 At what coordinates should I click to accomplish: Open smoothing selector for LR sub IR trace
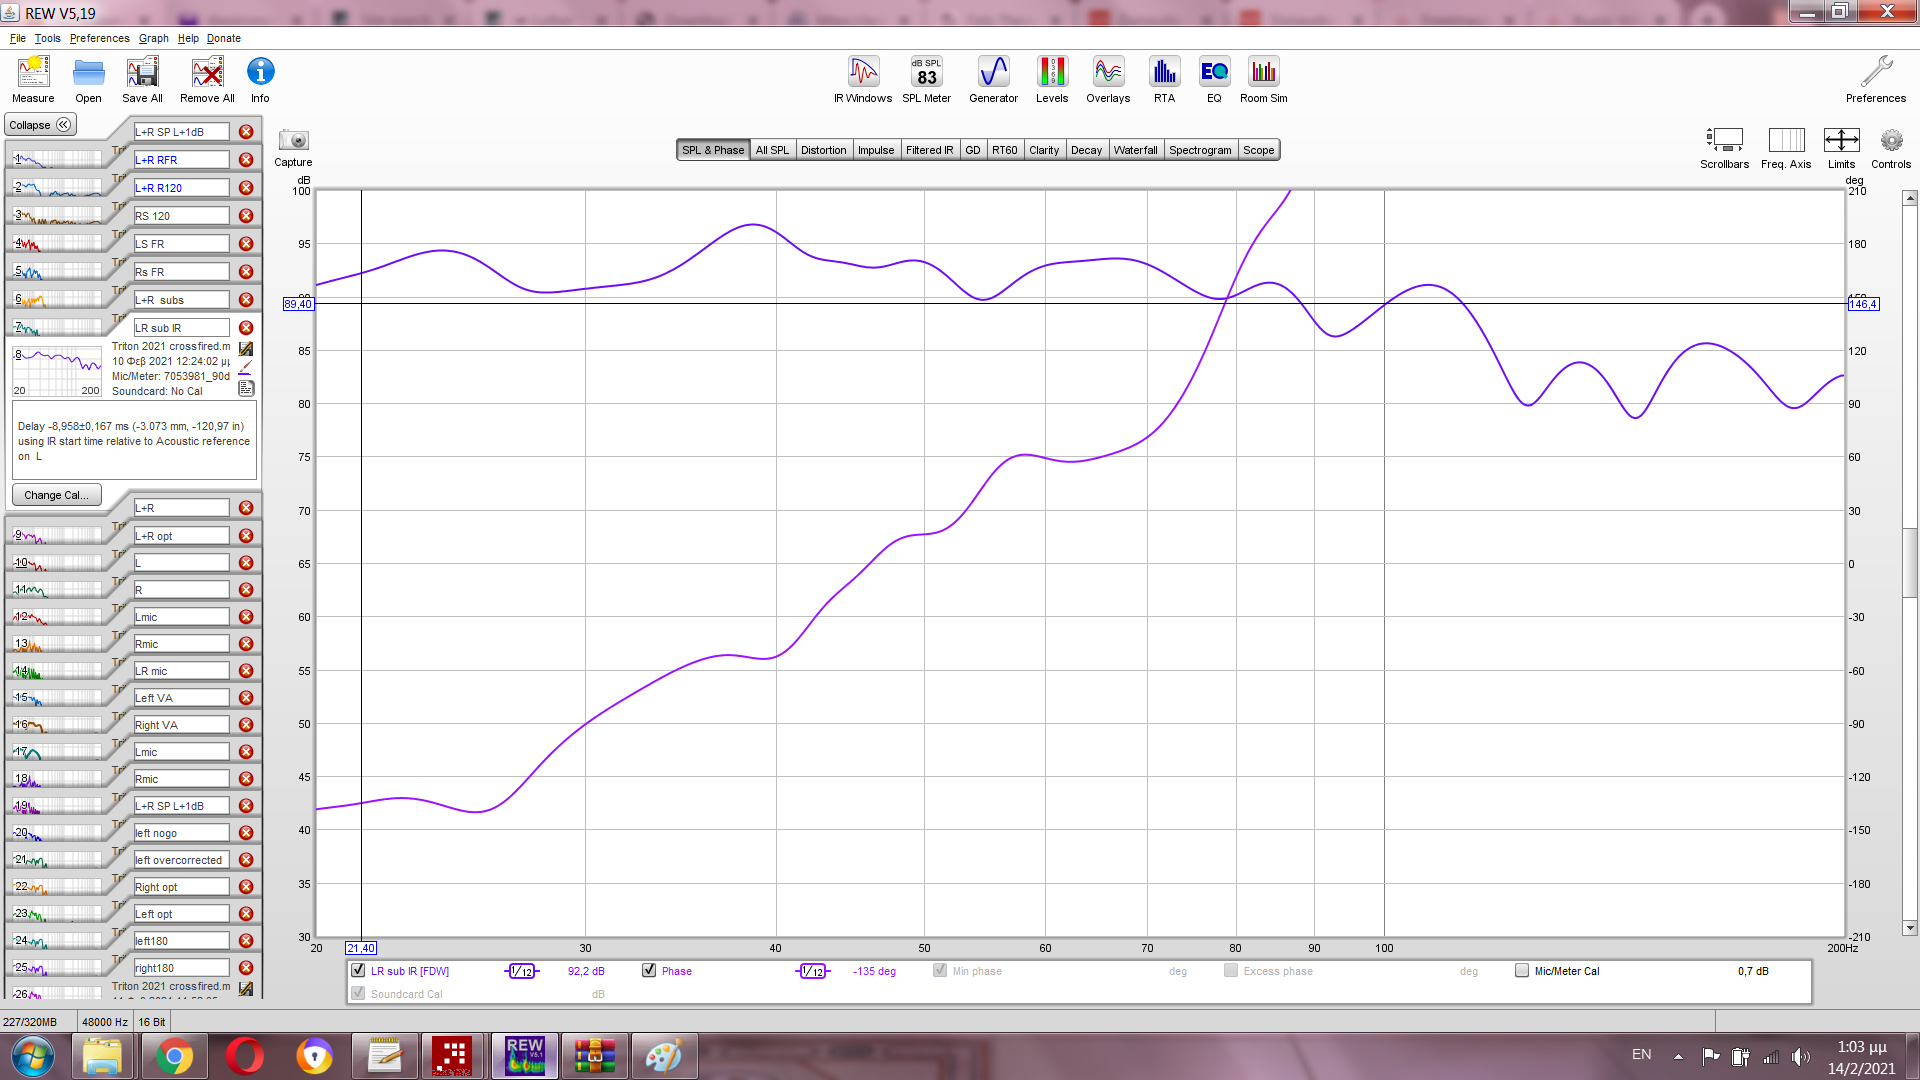tap(521, 971)
